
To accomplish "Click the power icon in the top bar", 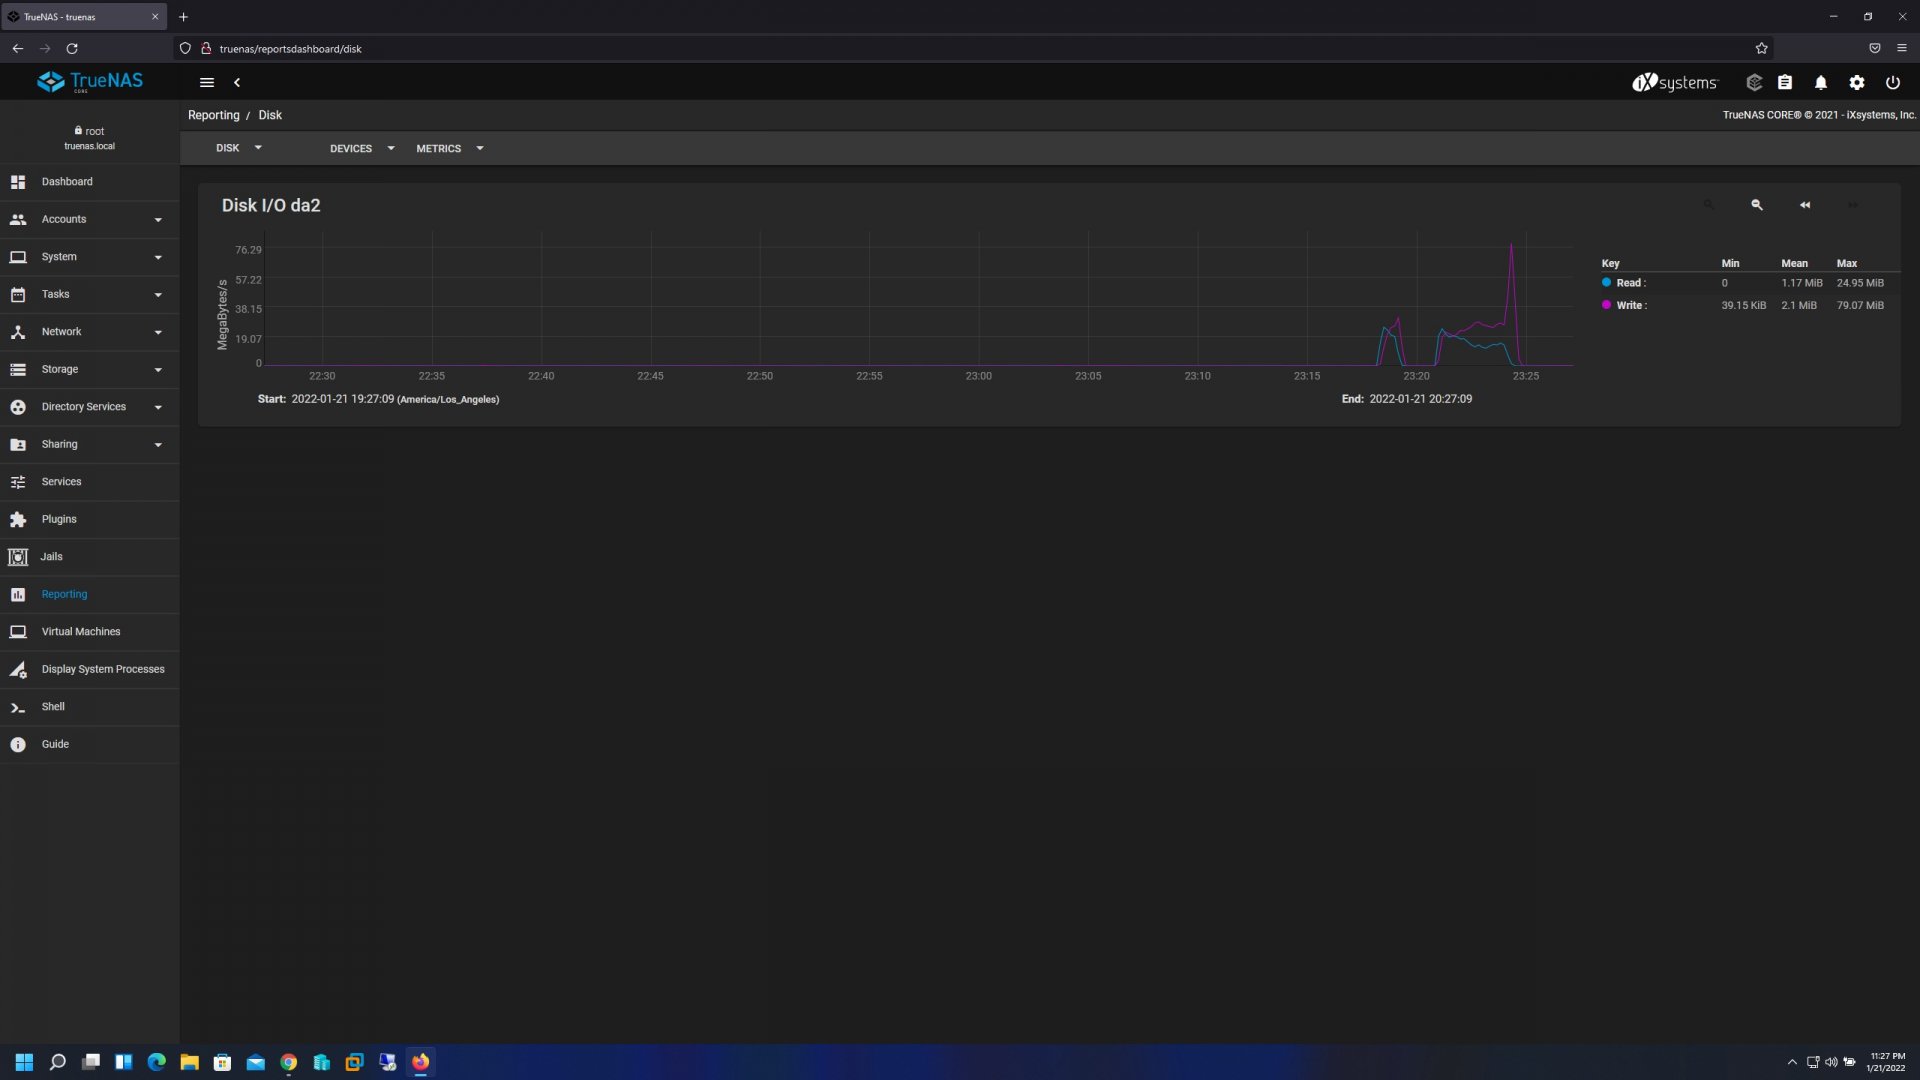I will 1892,83.
